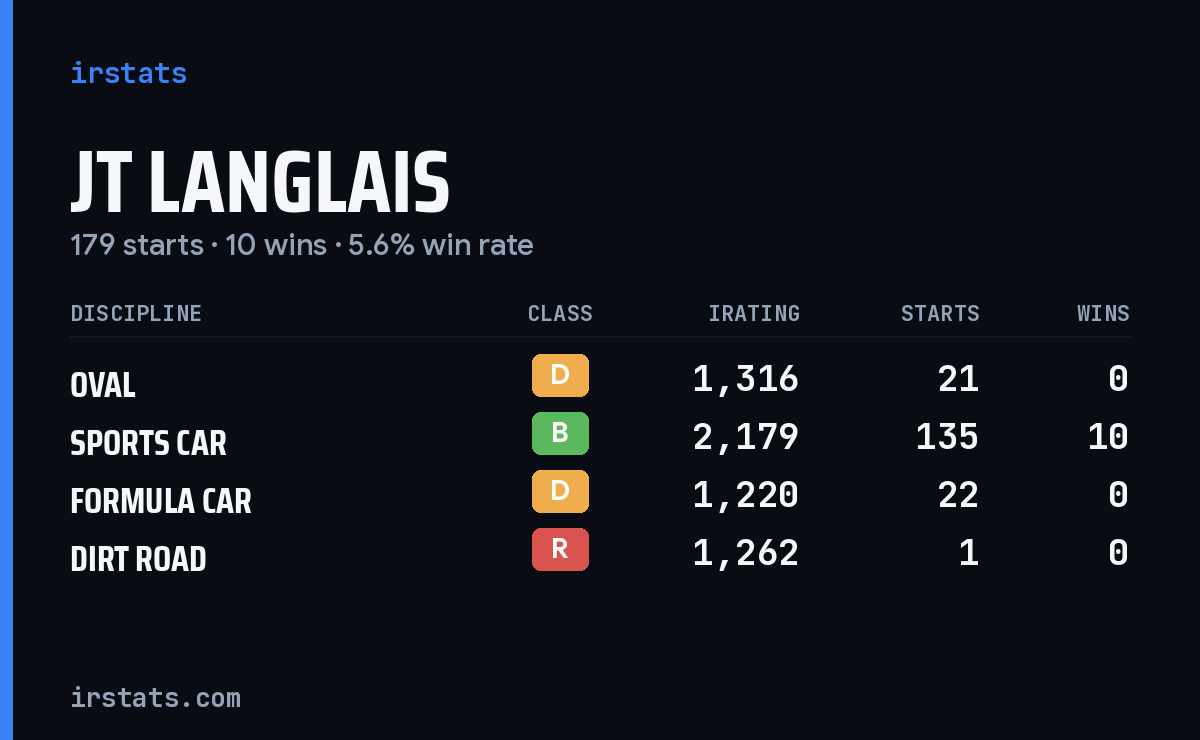
Task: Click the 179 starts summary line
Action: 302,245
